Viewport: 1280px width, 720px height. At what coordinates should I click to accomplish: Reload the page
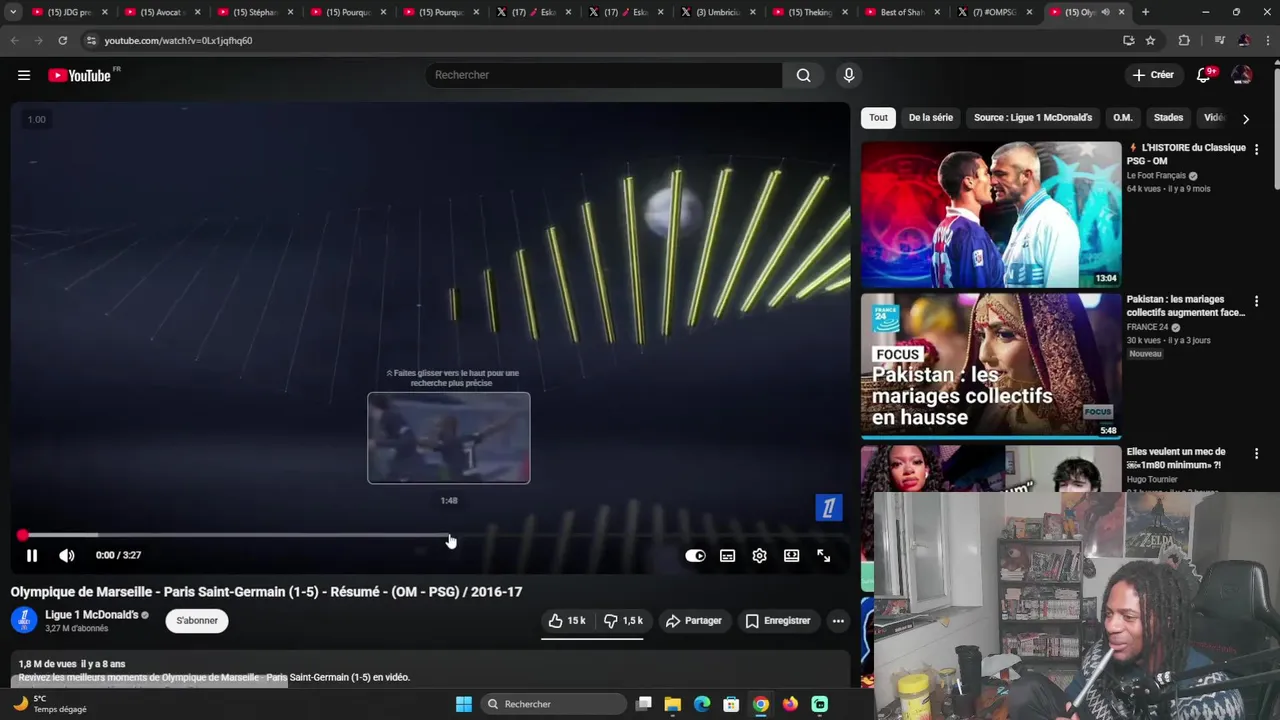pyautogui.click(x=62, y=41)
